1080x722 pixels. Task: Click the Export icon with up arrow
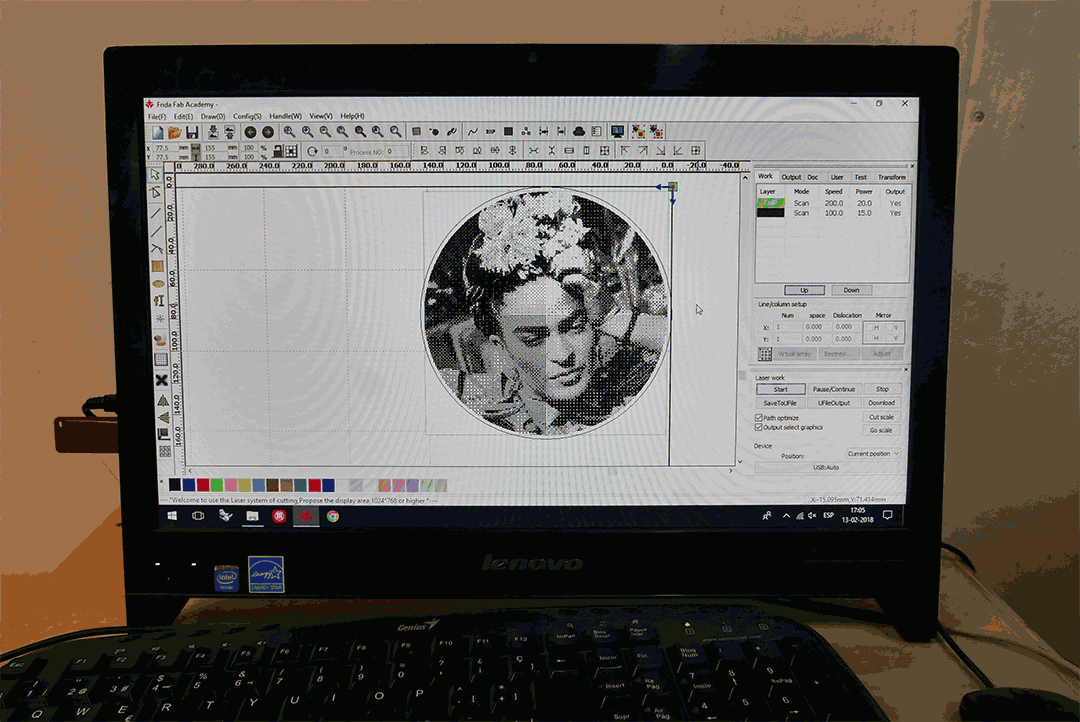229,132
